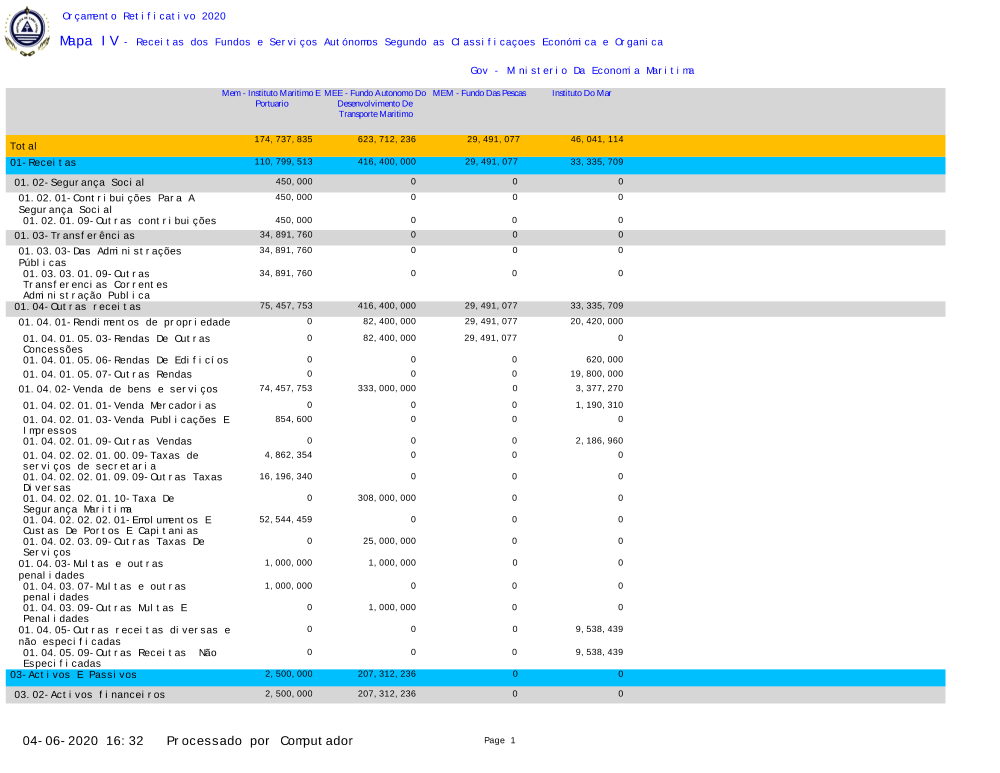Click the 'Orçamento Retificativo 2020' title
The image size is (1000, 773).
pyautogui.click(x=144, y=16)
